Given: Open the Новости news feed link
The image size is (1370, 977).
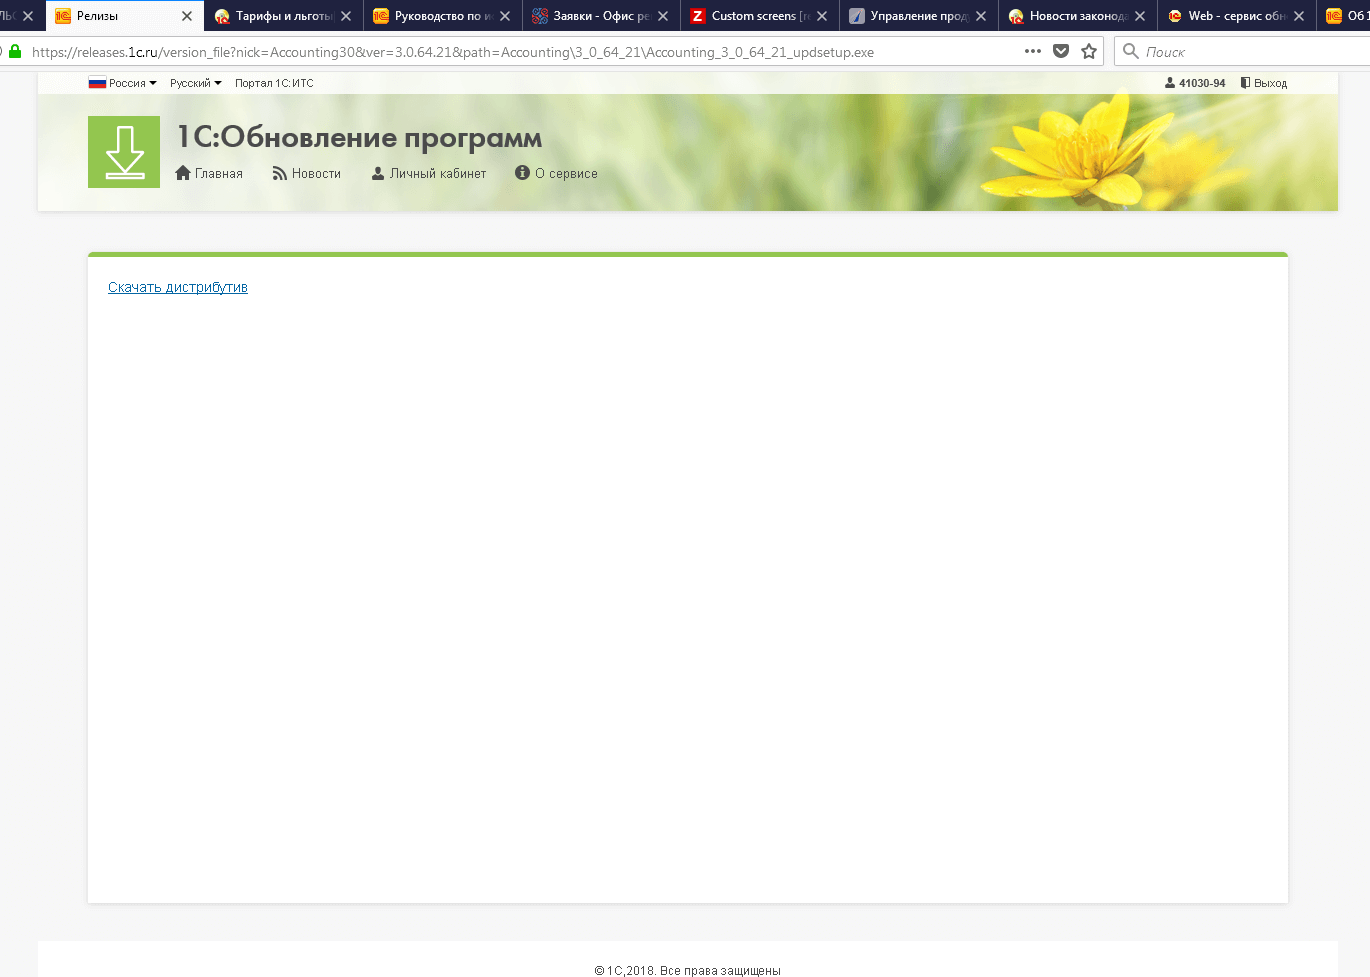Looking at the screenshot, I should (x=307, y=173).
